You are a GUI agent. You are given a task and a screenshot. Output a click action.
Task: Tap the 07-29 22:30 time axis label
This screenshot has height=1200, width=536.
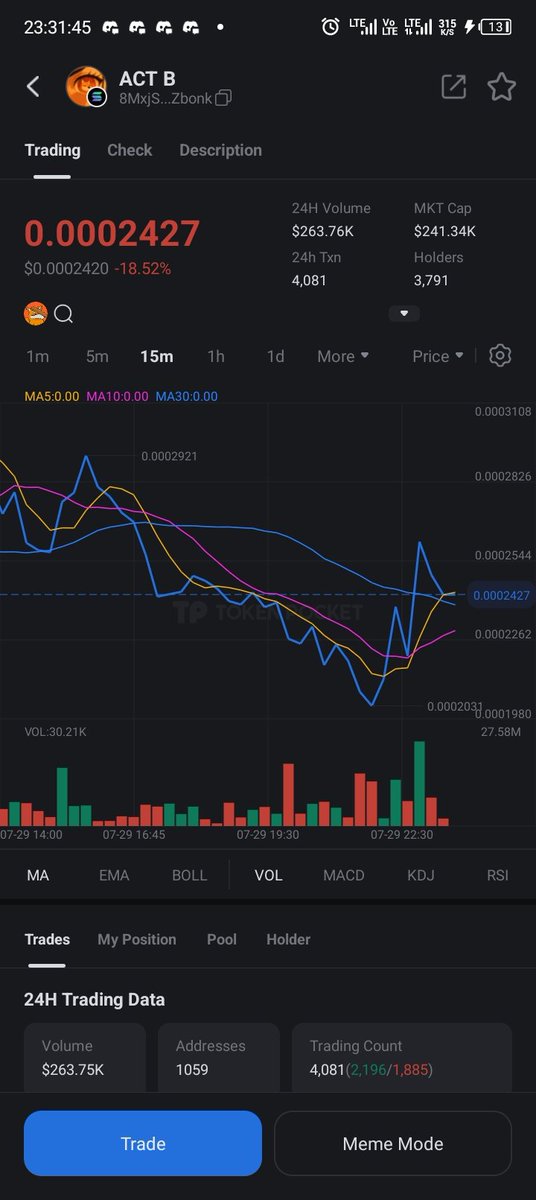point(401,834)
